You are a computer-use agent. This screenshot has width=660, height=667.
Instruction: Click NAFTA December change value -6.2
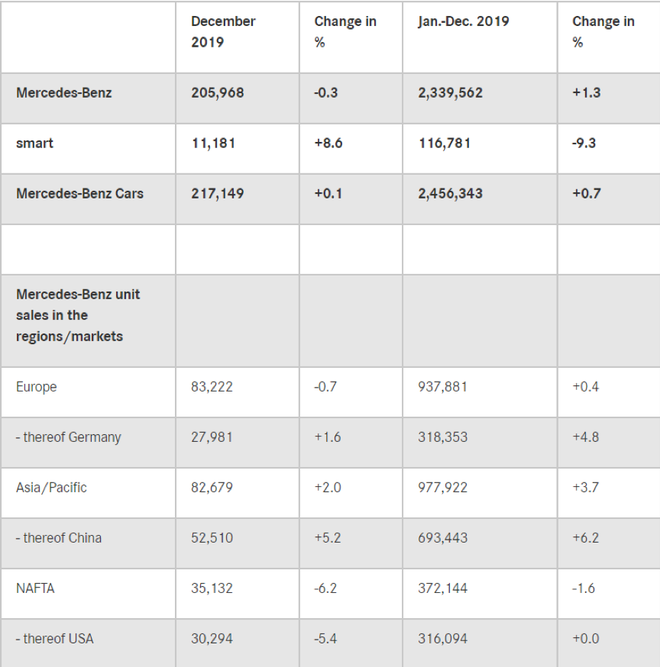[328, 588]
